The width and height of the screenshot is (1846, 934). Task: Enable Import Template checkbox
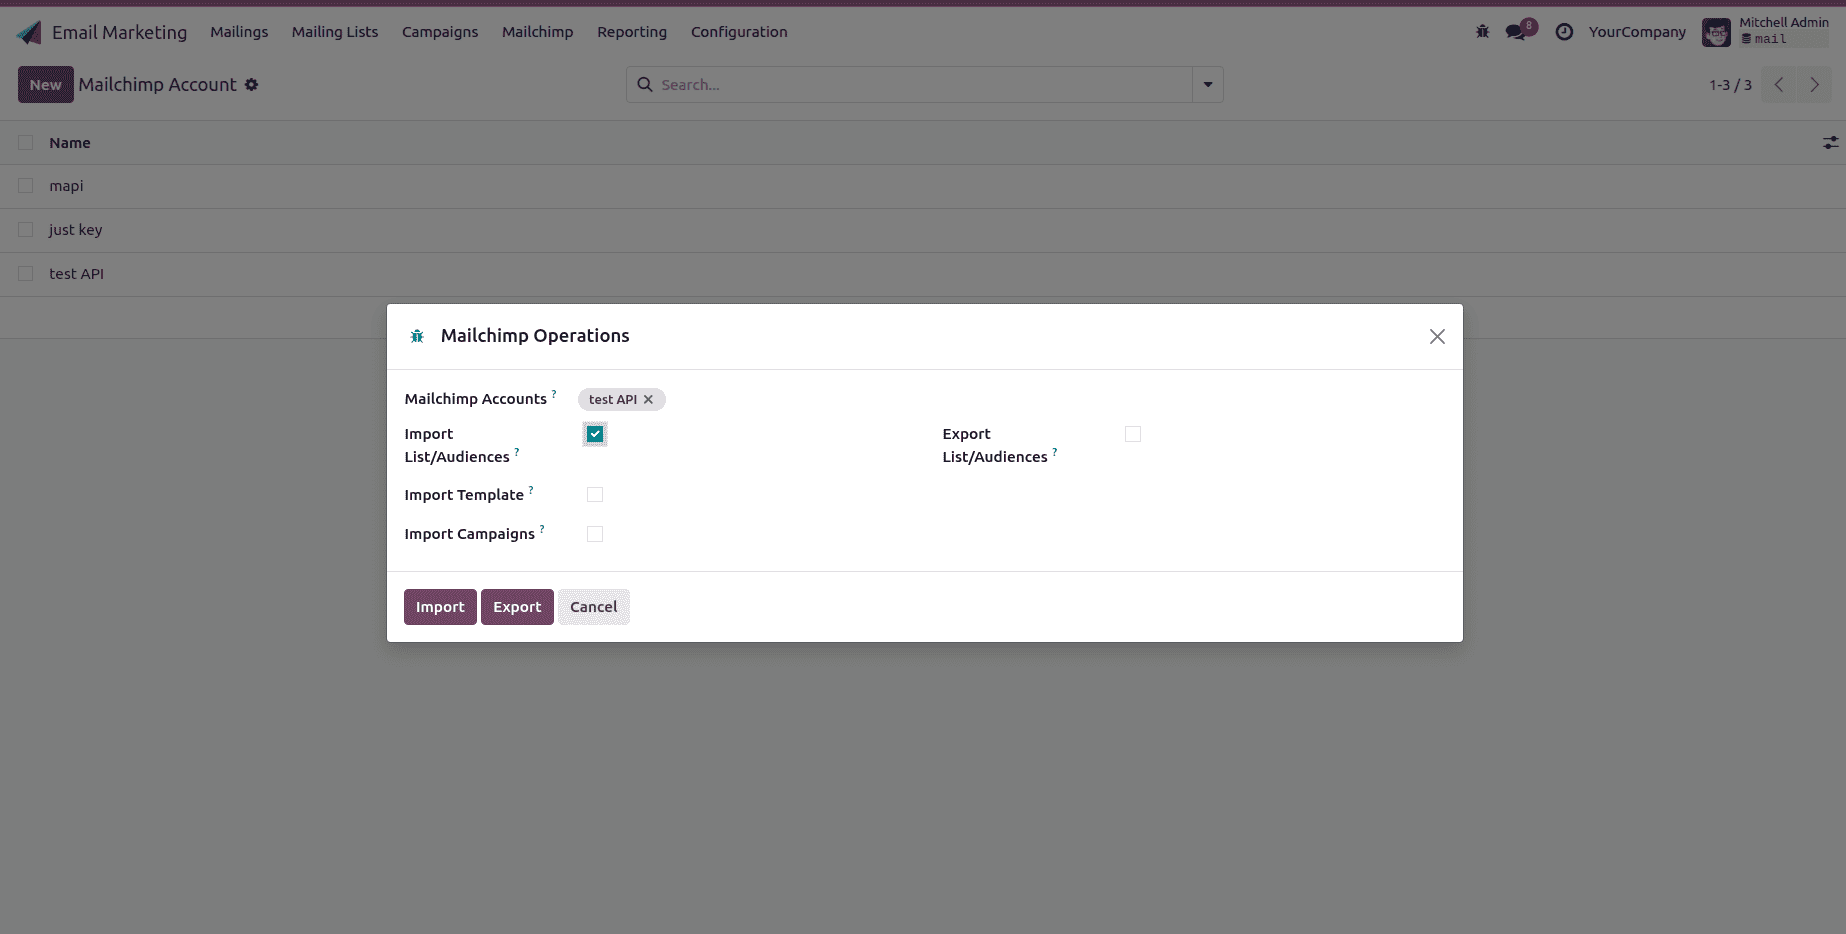[x=595, y=495]
